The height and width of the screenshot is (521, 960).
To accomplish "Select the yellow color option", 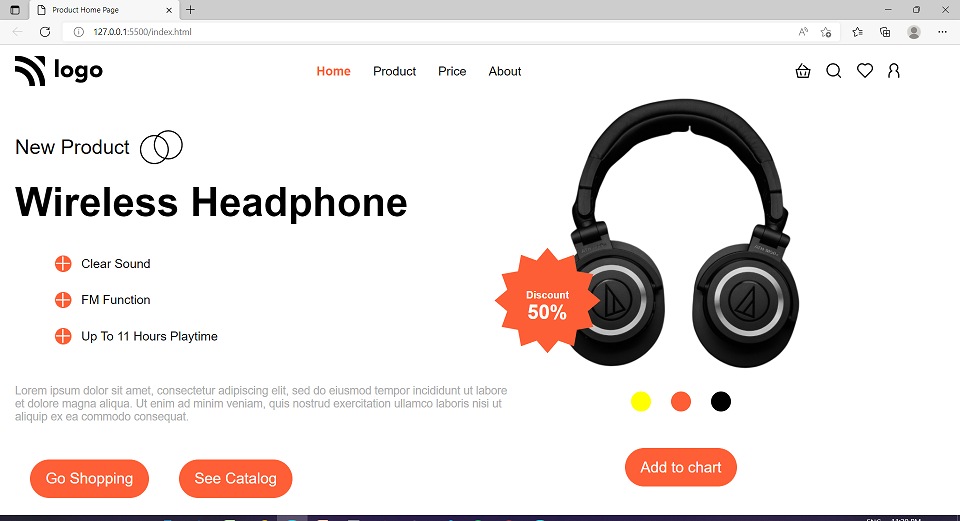I will pyautogui.click(x=641, y=402).
